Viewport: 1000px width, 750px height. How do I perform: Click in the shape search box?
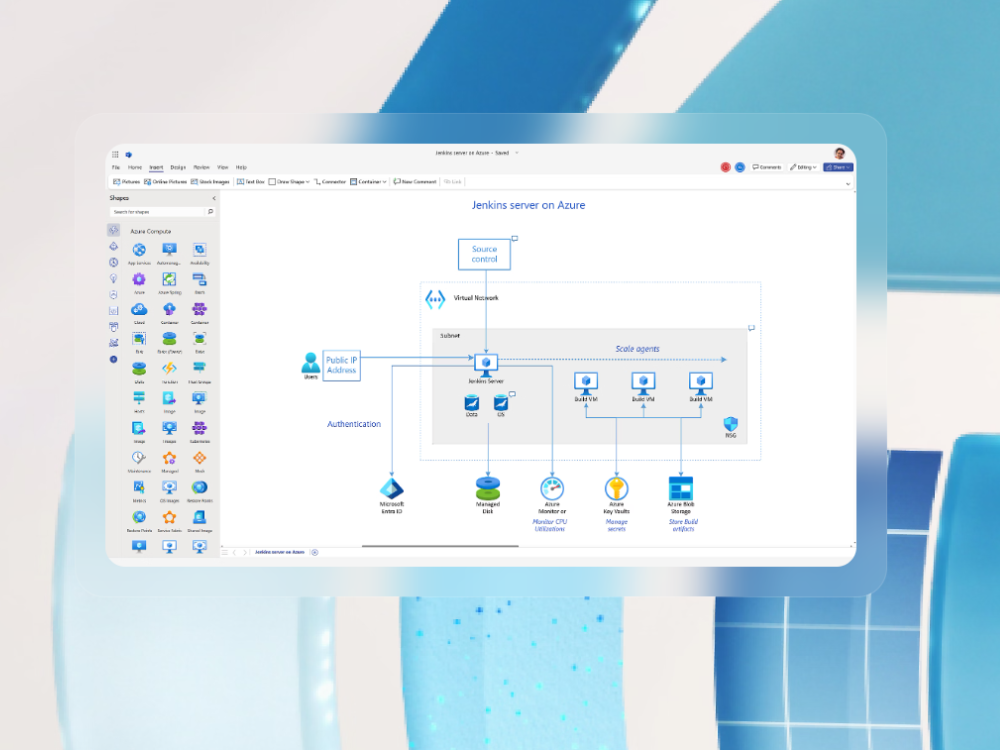point(160,212)
